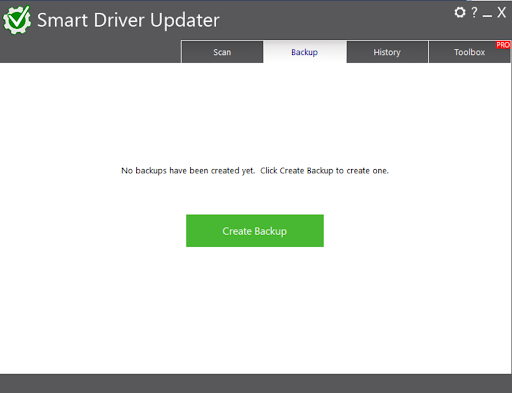This screenshot has height=393, width=512.
Task: Select the Backup tab
Action: click(305, 52)
